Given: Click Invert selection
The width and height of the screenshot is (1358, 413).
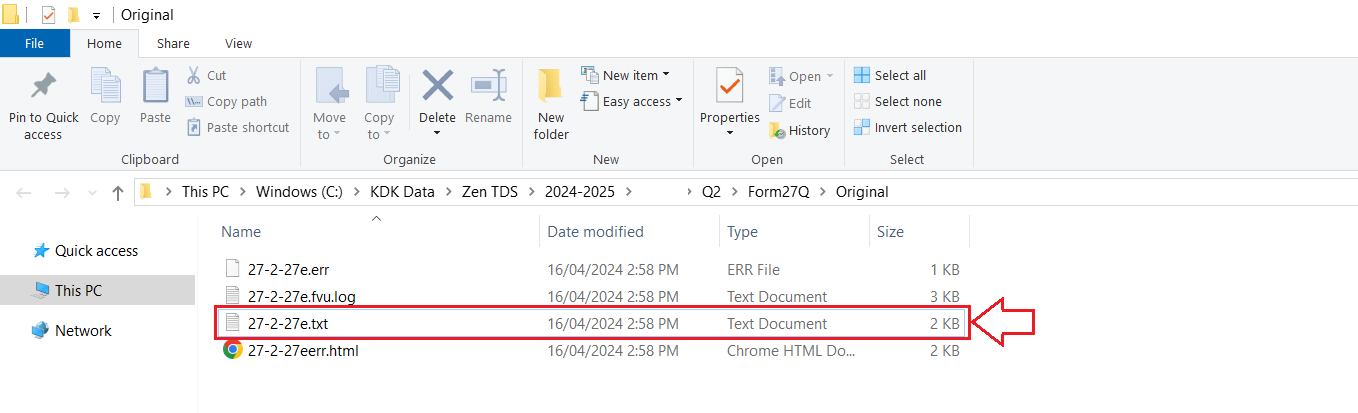Looking at the screenshot, I should coord(907,127).
